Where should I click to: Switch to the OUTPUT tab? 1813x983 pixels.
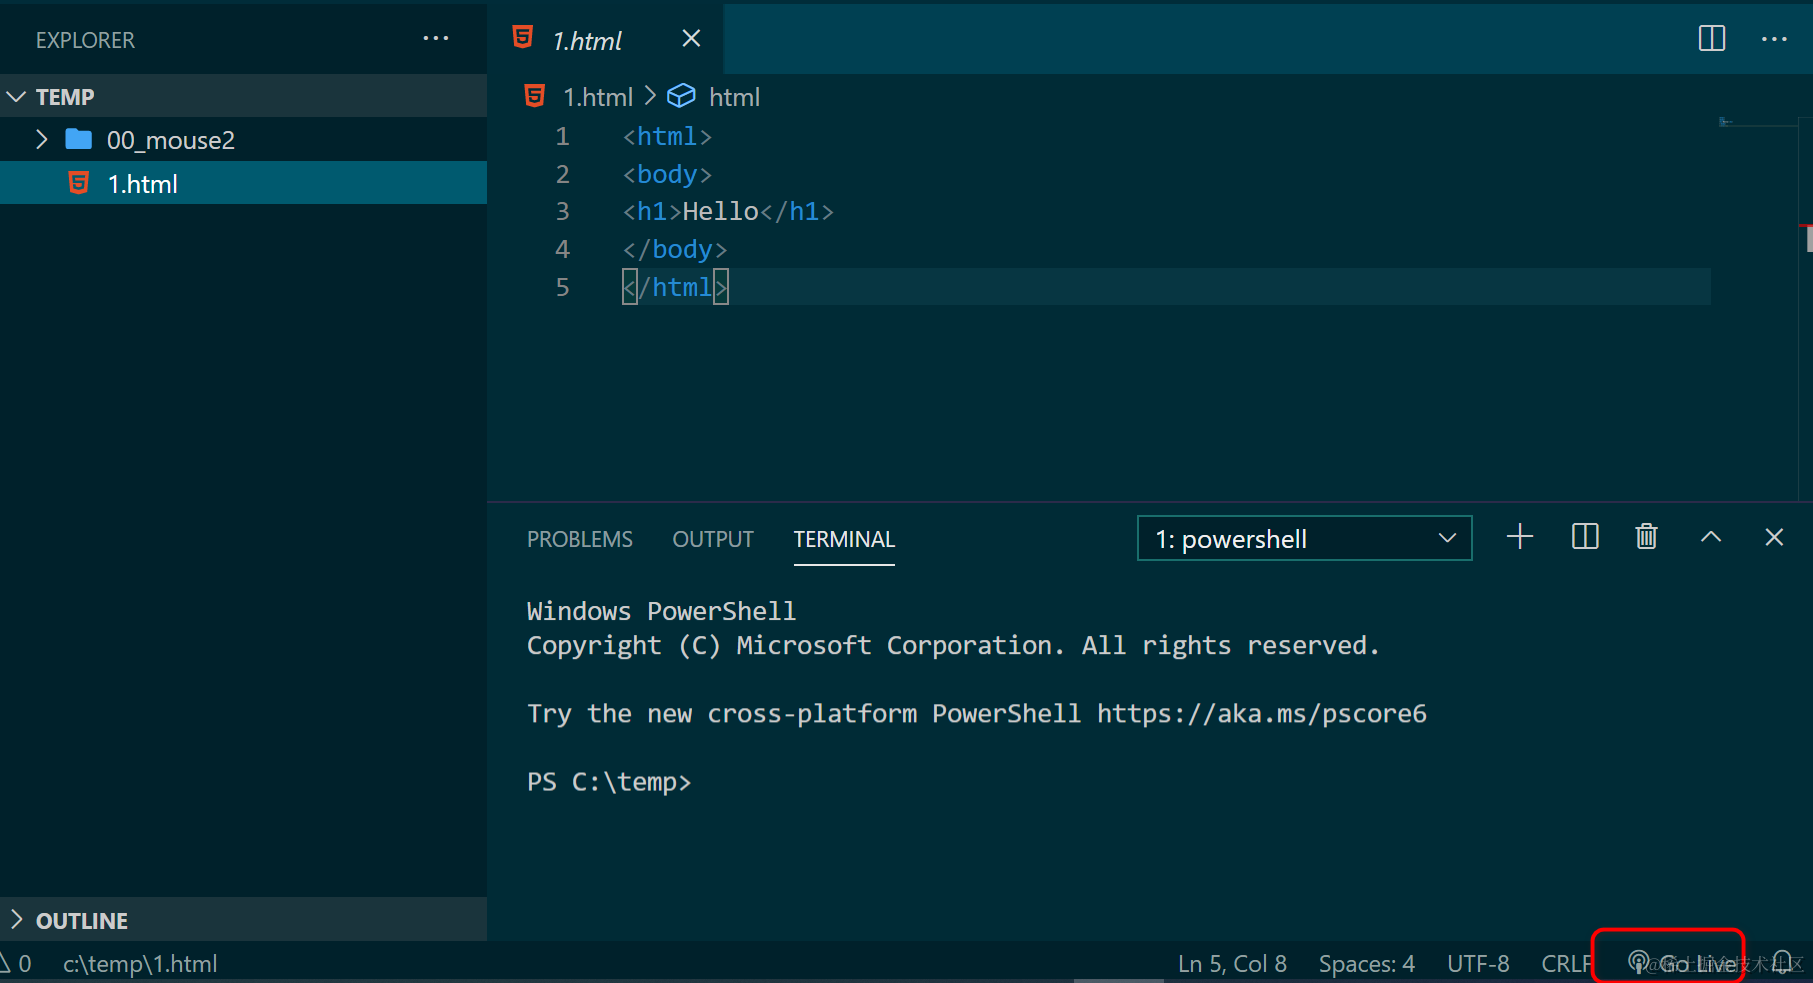pyautogui.click(x=713, y=539)
